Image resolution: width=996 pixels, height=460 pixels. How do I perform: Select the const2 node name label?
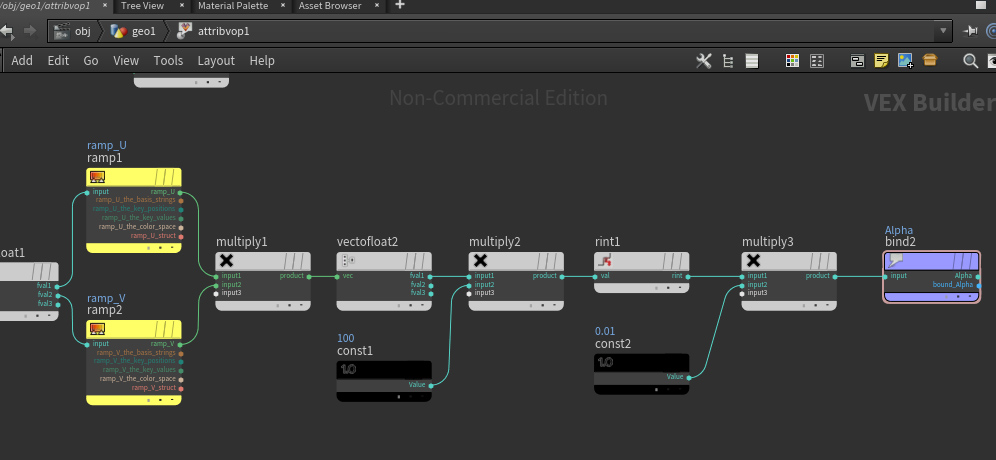(x=613, y=344)
